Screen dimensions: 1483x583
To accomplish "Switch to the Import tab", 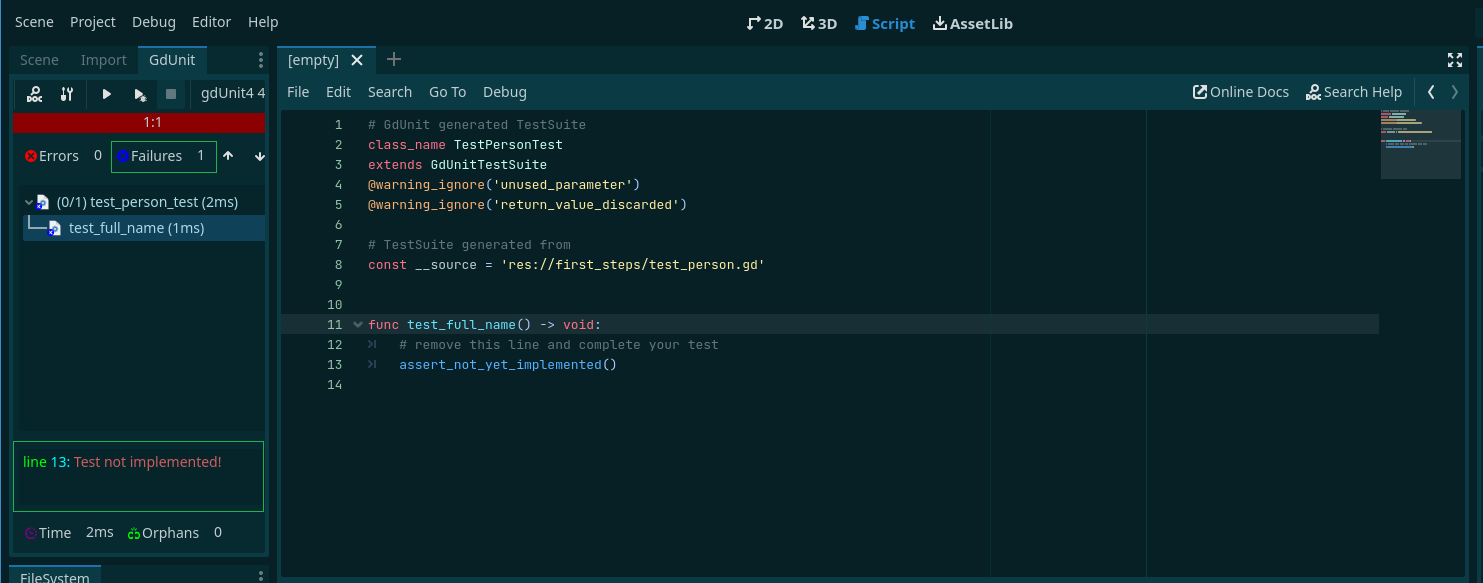I will (103, 60).
